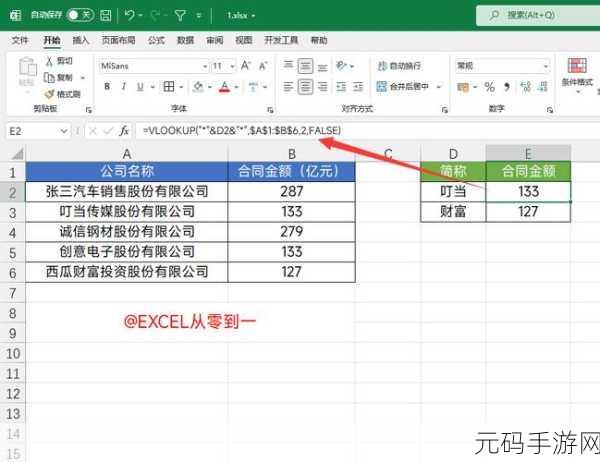Switch to the 公式 ribbon tab
The width and height of the screenshot is (600, 462).
point(156,40)
